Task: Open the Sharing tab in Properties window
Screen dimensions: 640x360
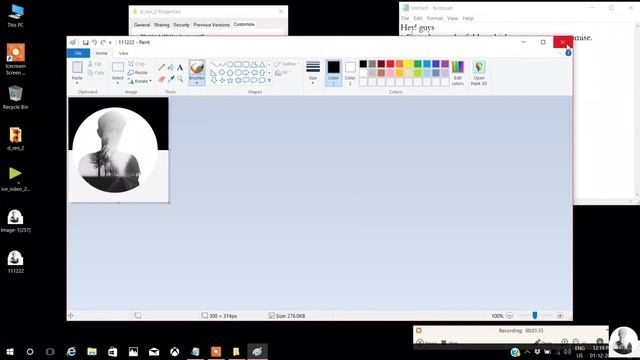Action: click(x=162, y=25)
